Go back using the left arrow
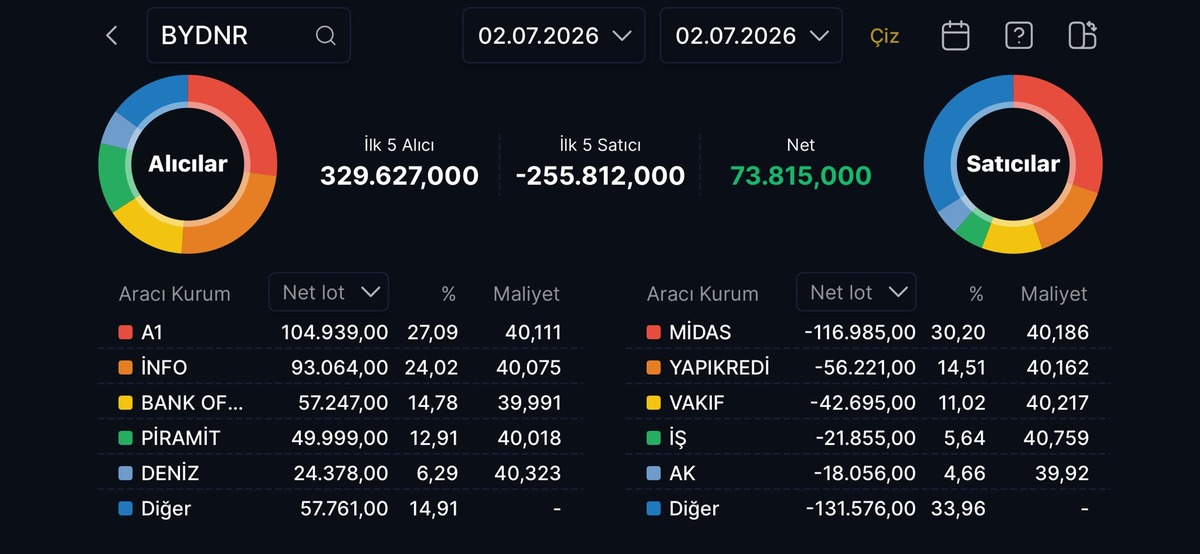Viewport: 1200px width, 554px height. pos(112,36)
